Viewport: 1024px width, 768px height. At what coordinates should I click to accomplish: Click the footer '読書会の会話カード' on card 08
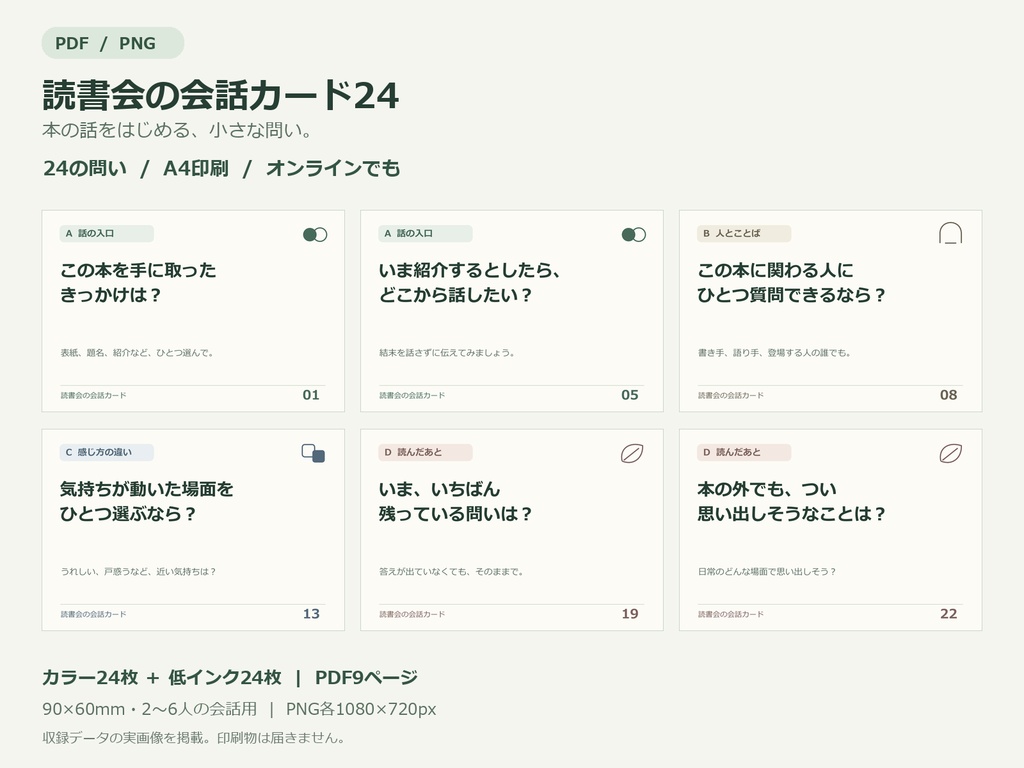tap(731, 395)
